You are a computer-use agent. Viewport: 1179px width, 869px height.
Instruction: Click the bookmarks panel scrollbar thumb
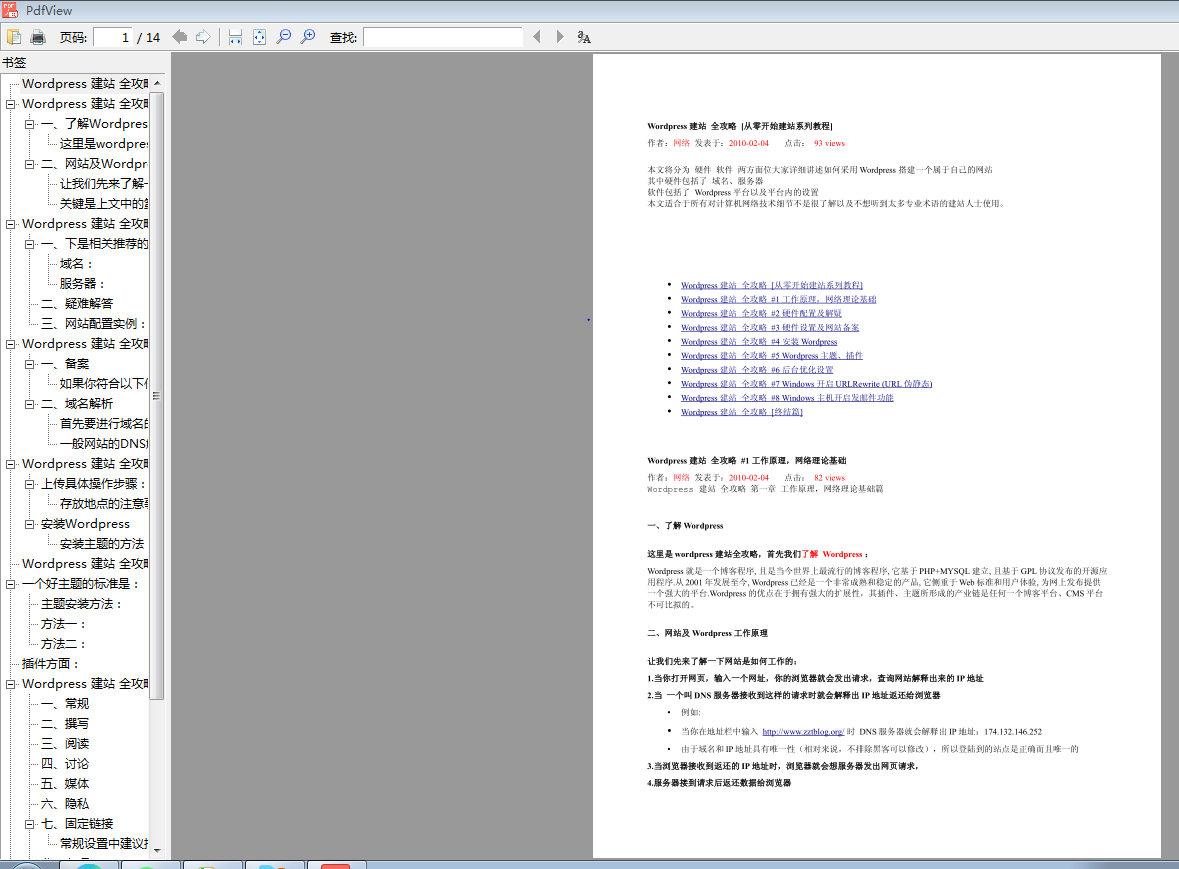click(x=157, y=395)
